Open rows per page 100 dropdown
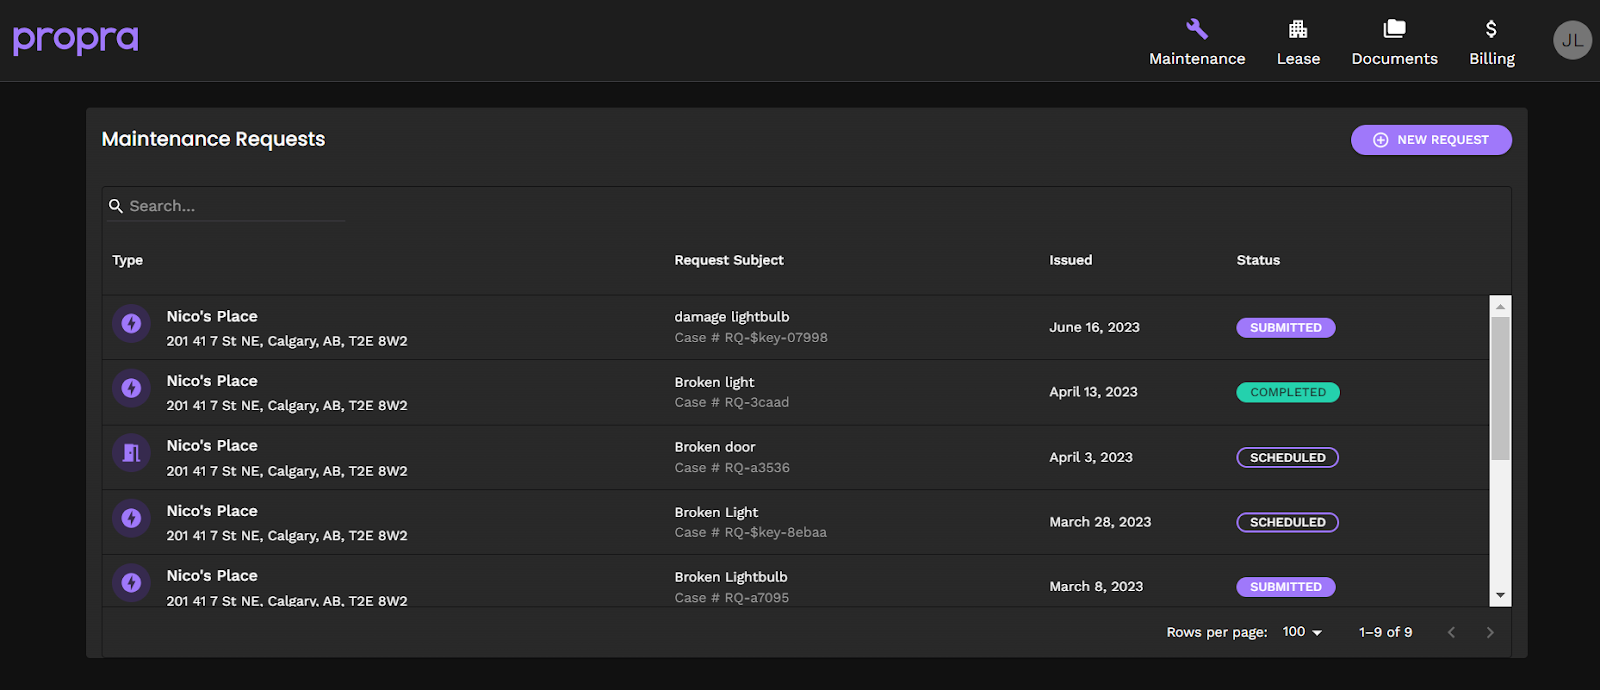This screenshot has height=690, width=1600. coord(1302,632)
